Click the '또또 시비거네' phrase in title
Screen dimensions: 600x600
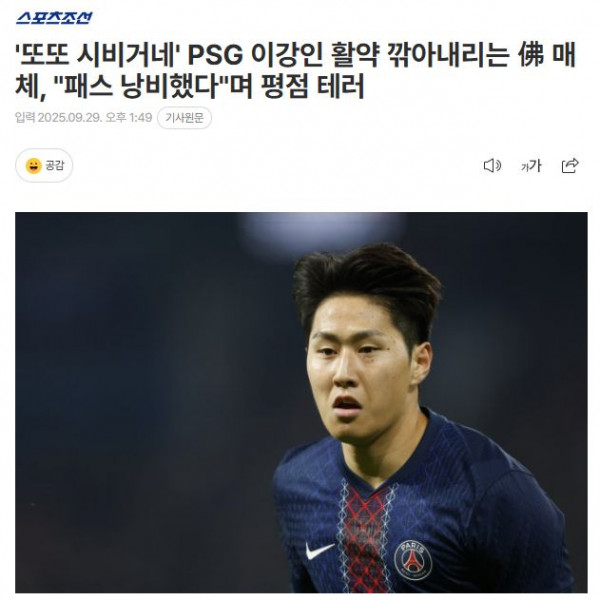tap(98, 55)
